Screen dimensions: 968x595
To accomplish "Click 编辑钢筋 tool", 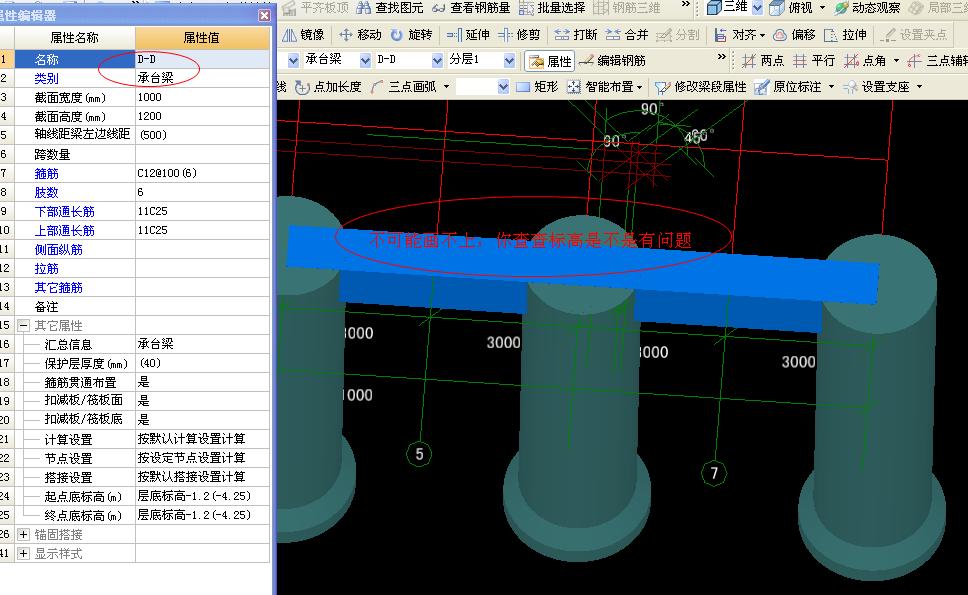I will (612, 60).
